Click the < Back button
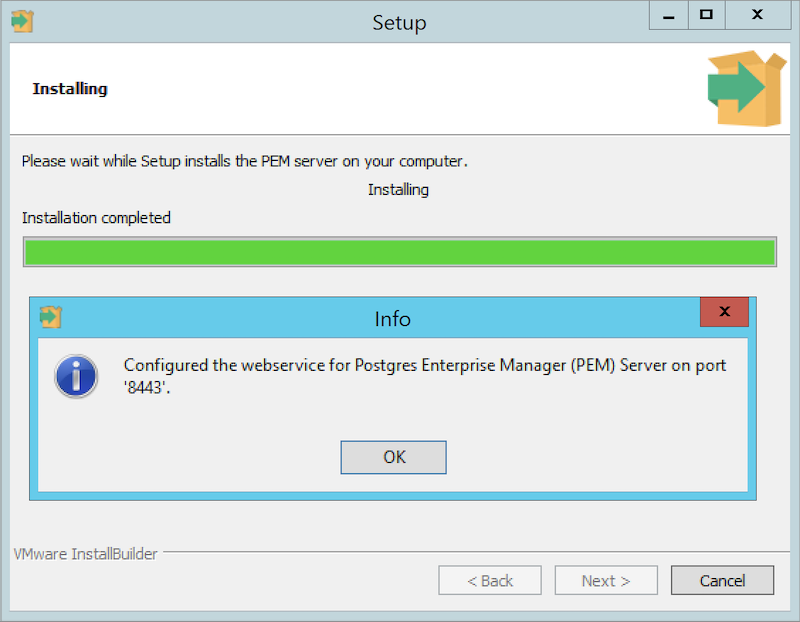The width and height of the screenshot is (800, 622). point(490,580)
